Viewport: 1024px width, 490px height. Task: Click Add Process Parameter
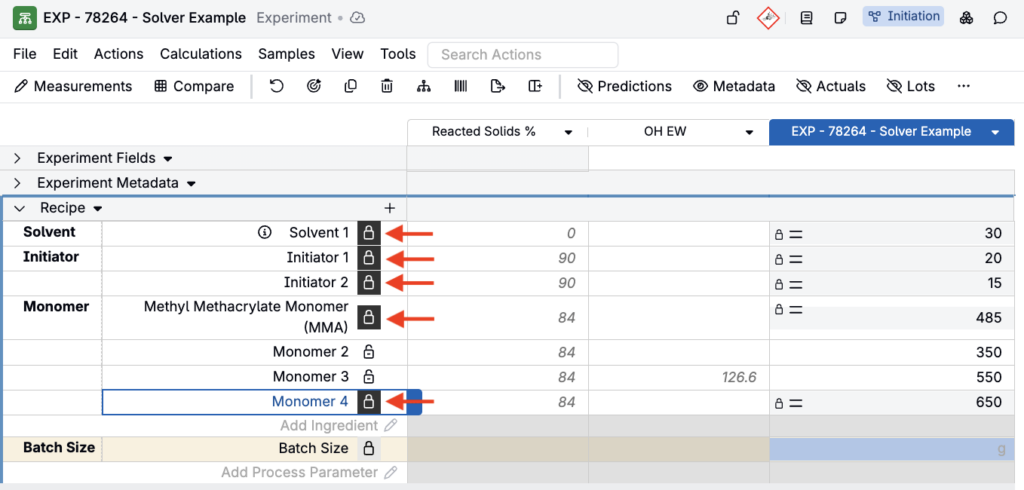click(309, 472)
